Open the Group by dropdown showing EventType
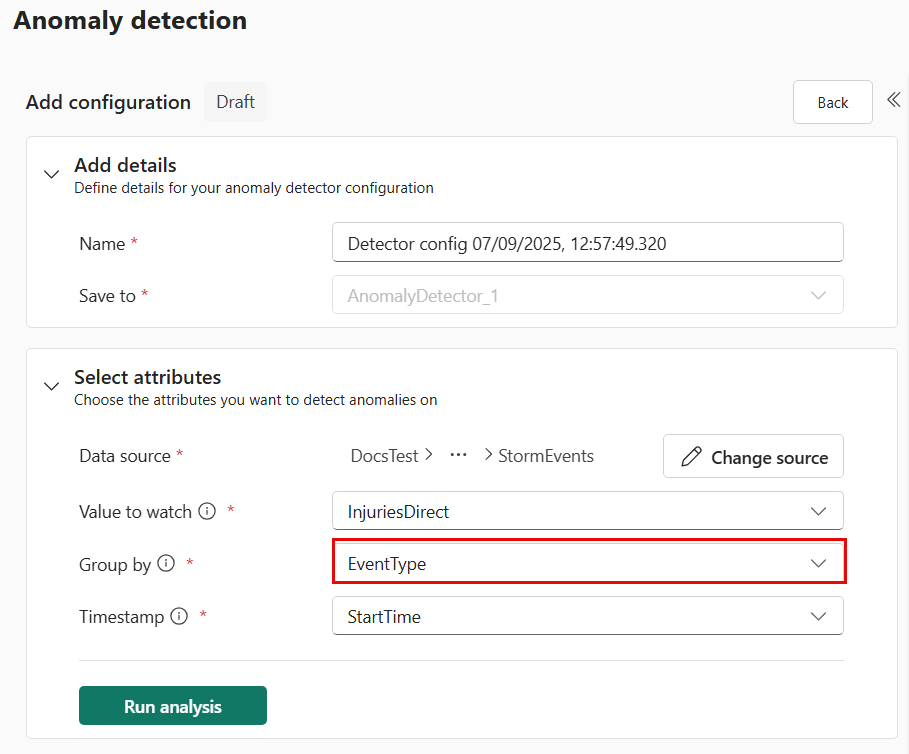The image size is (909, 754). pos(587,562)
